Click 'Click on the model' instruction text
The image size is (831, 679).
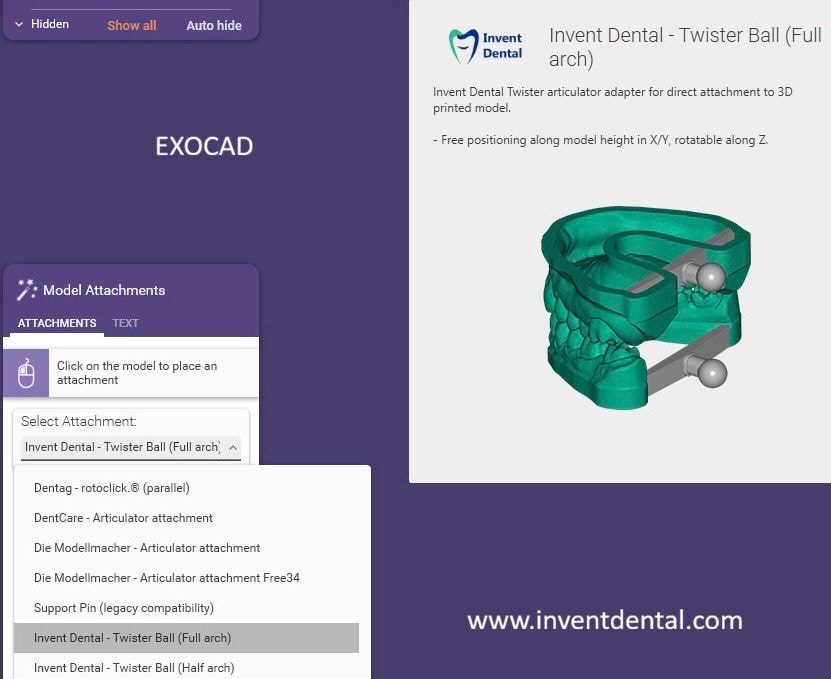(137, 373)
